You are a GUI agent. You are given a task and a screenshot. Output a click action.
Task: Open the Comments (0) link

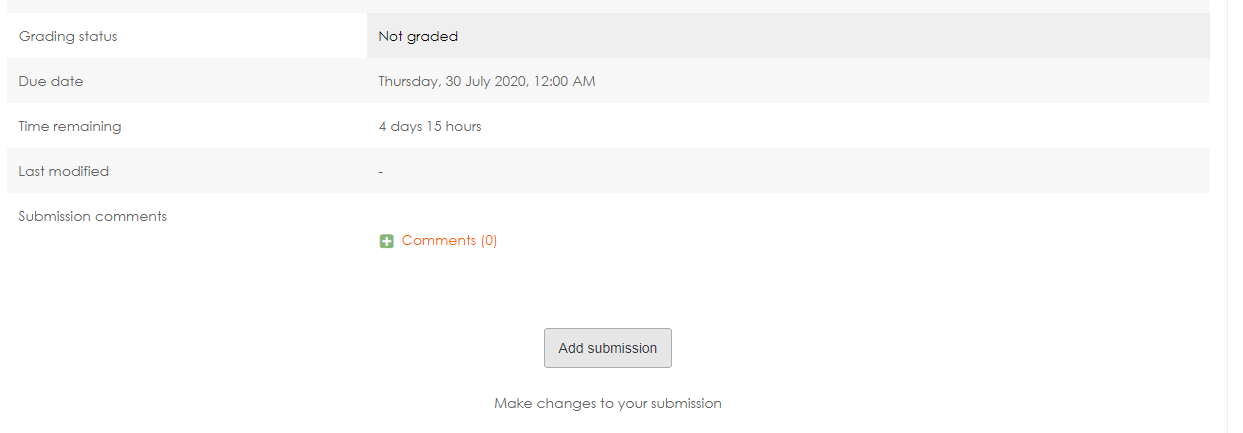pos(449,241)
